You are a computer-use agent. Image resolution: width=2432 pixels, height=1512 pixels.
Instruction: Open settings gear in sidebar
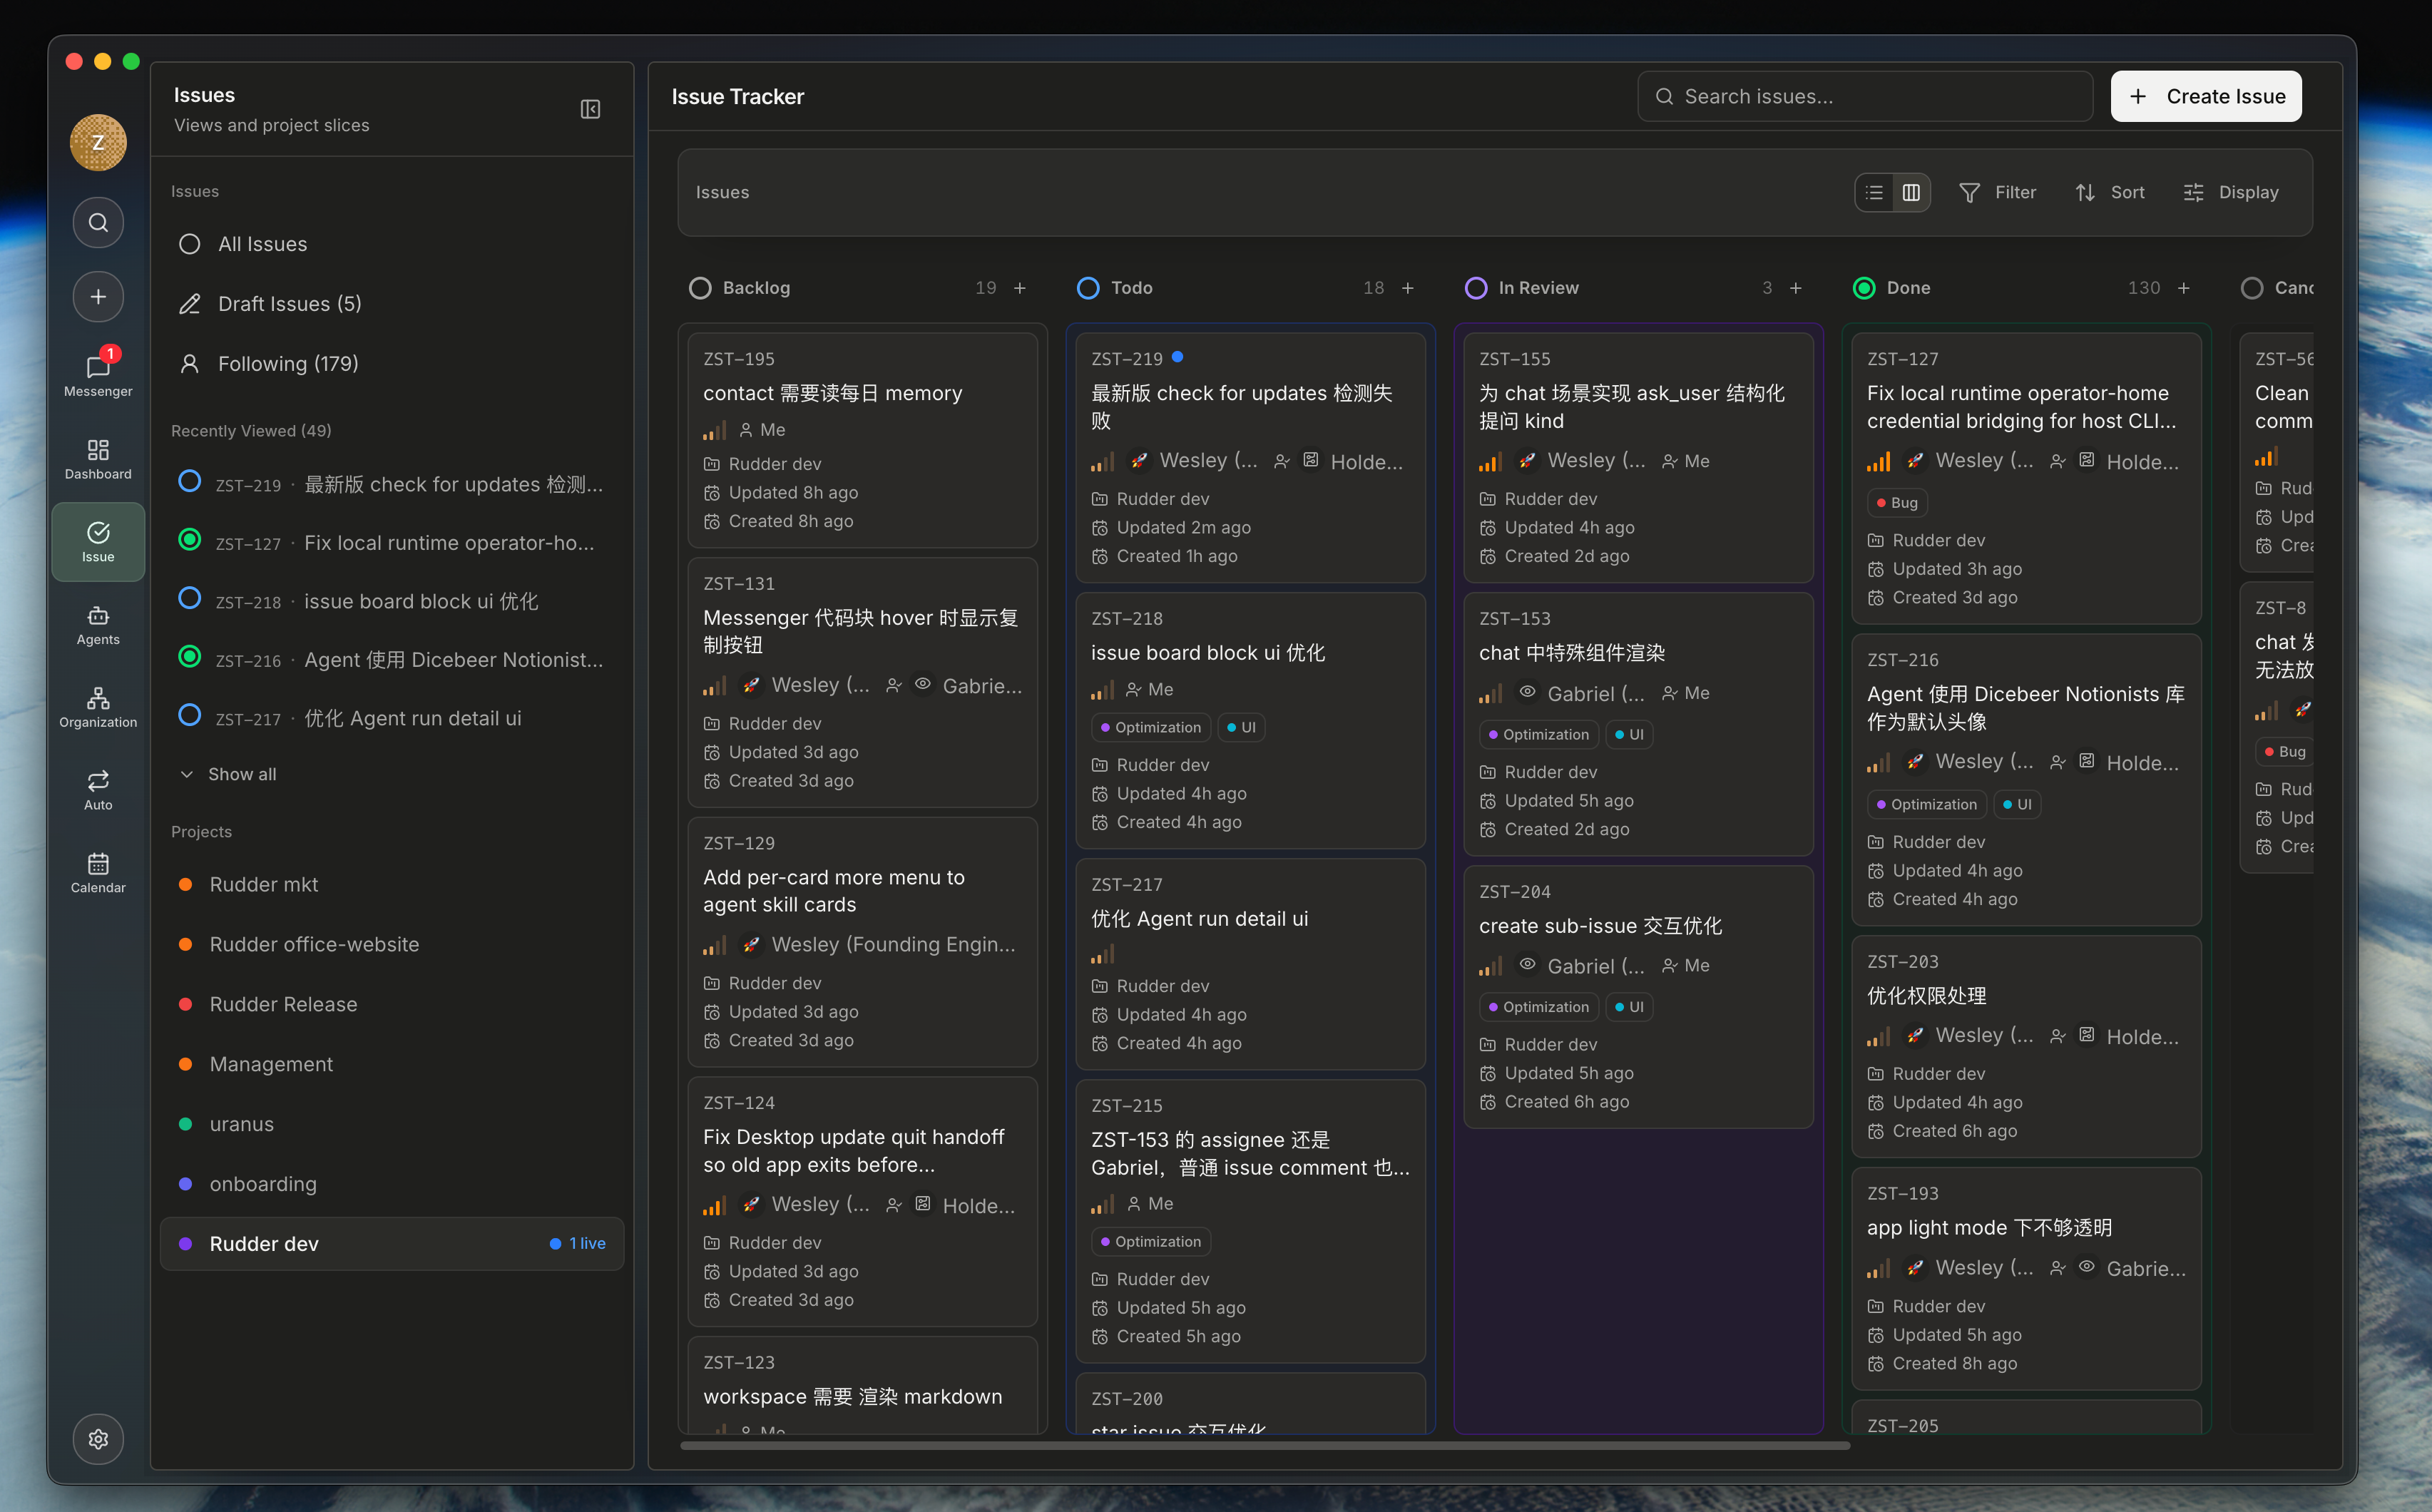tap(98, 1439)
